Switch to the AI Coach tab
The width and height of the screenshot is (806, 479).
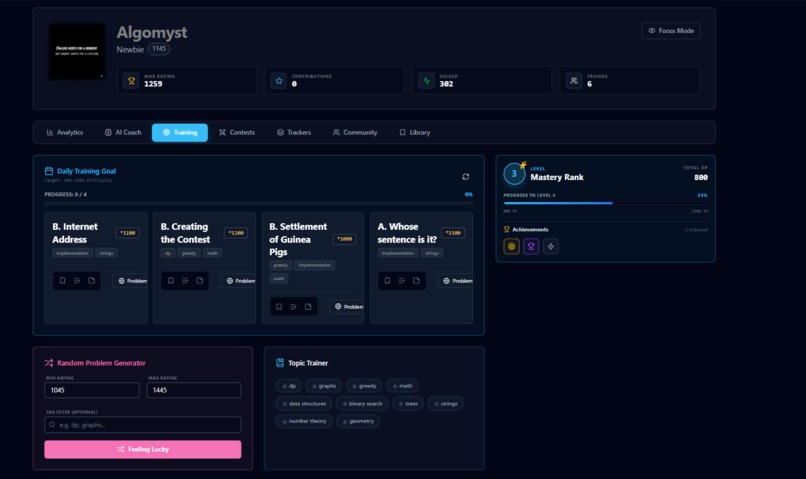[x=123, y=133]
